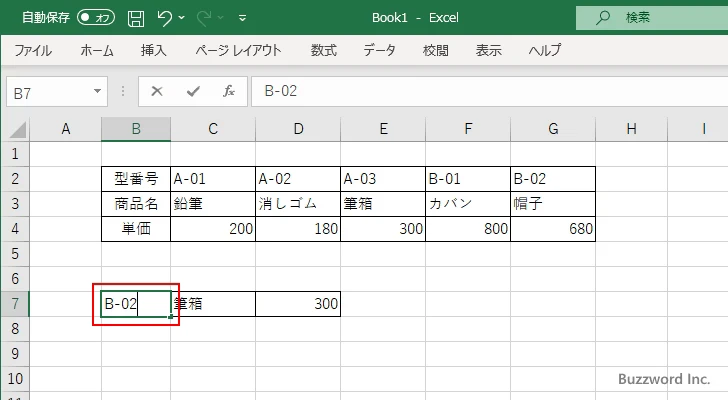Open the Undo history dropdown arrow
The image size is (728, 400).
[x=182, y=18]
